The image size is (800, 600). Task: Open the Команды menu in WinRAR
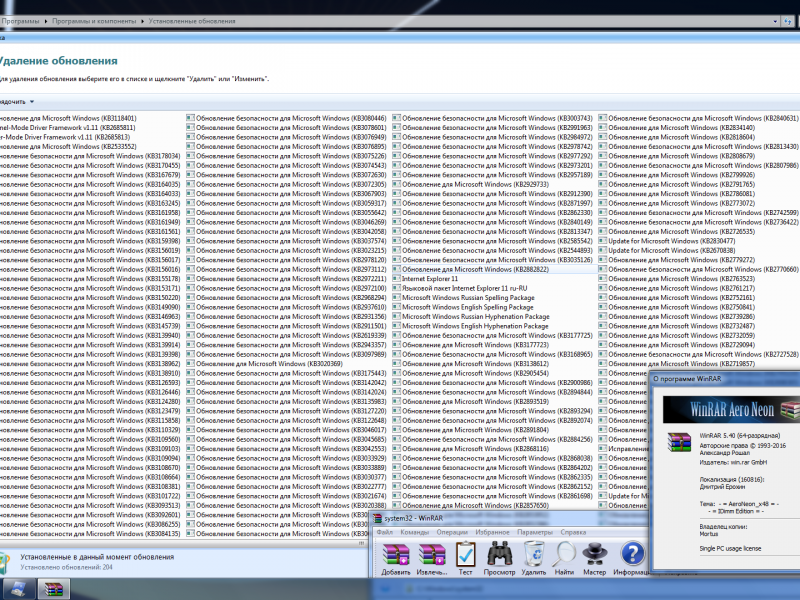[x=414, y=532]
